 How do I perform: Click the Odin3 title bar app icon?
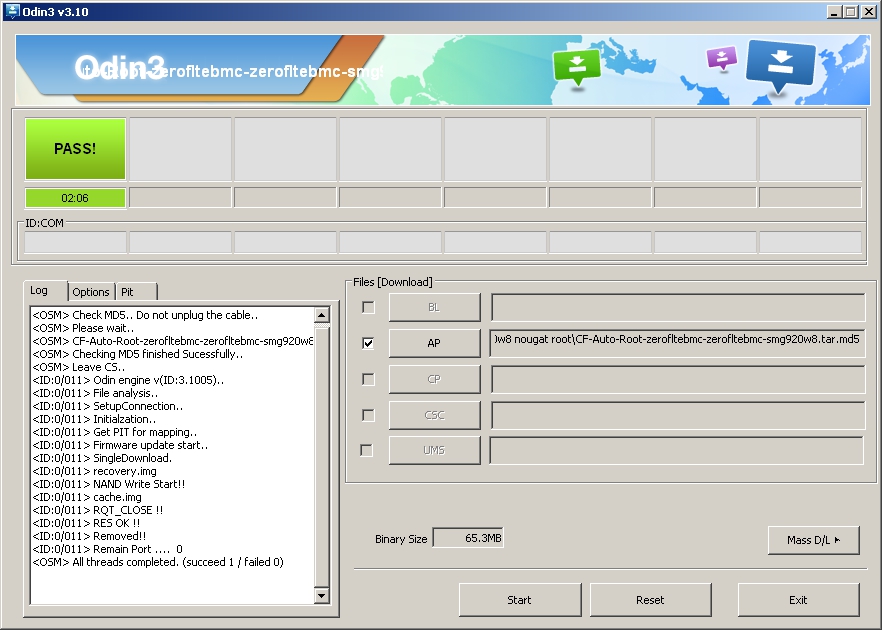pos(11,11)
